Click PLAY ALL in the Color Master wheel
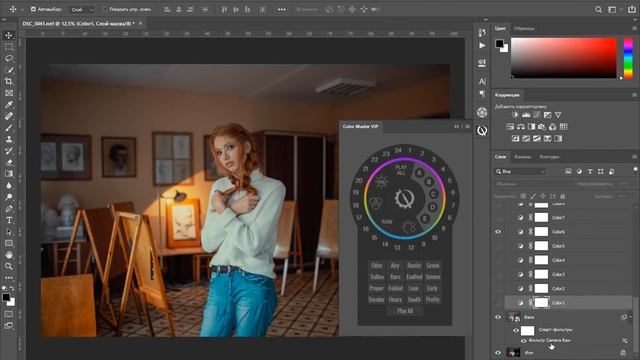The image size is (640, 360). point(401,170)
